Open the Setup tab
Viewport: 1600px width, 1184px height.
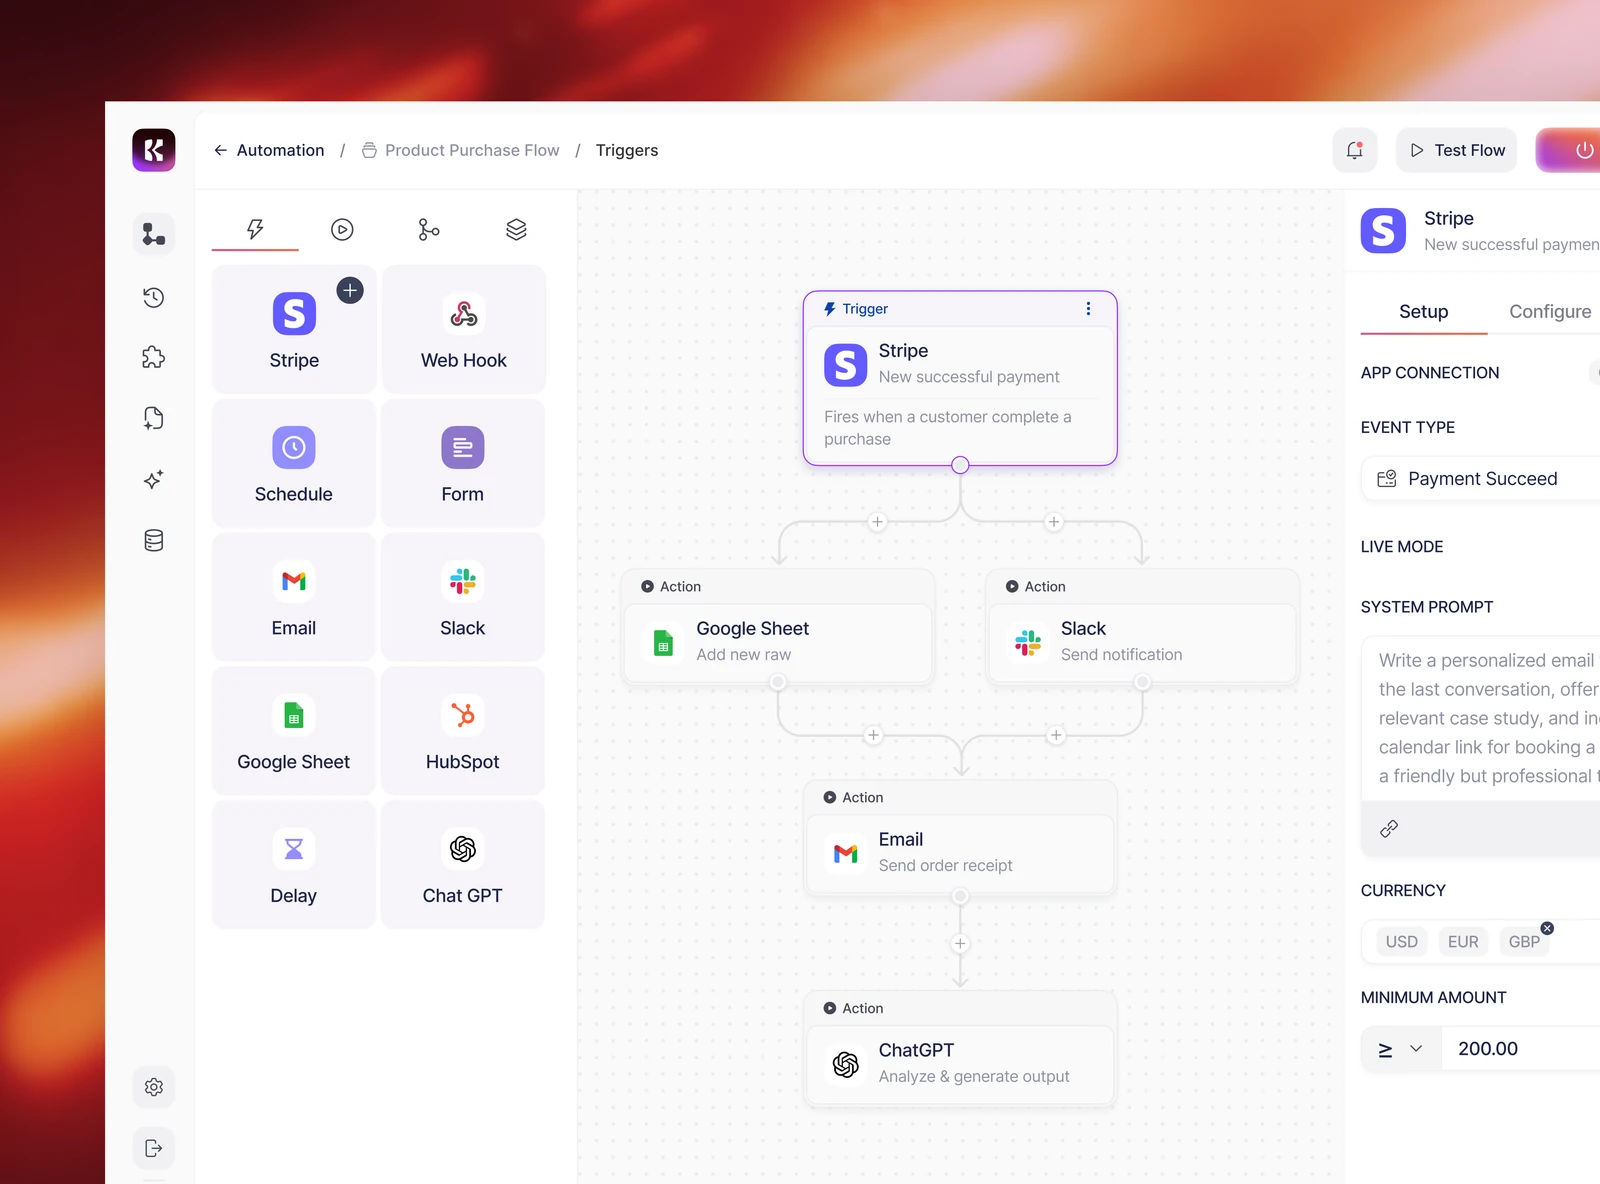[x=1423, y=311]
